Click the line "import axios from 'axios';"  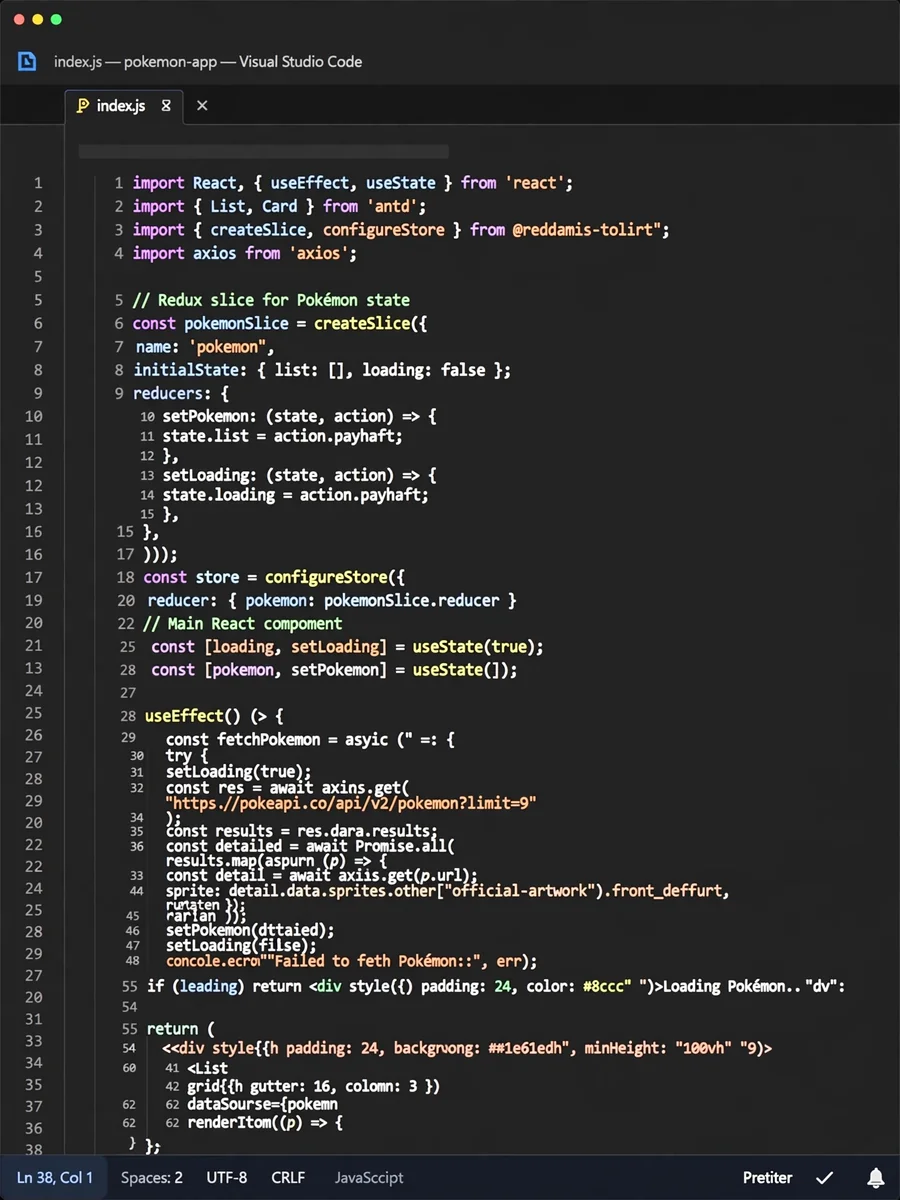(245, 253)
